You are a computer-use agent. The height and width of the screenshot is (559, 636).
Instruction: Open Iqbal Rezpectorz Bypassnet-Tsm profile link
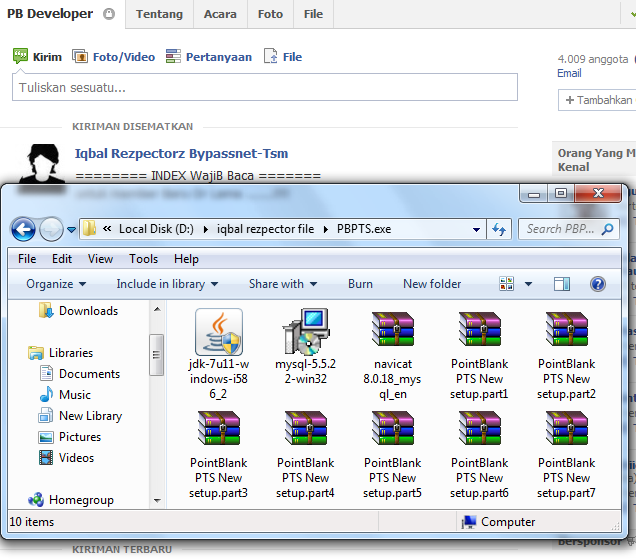(181, 153)
